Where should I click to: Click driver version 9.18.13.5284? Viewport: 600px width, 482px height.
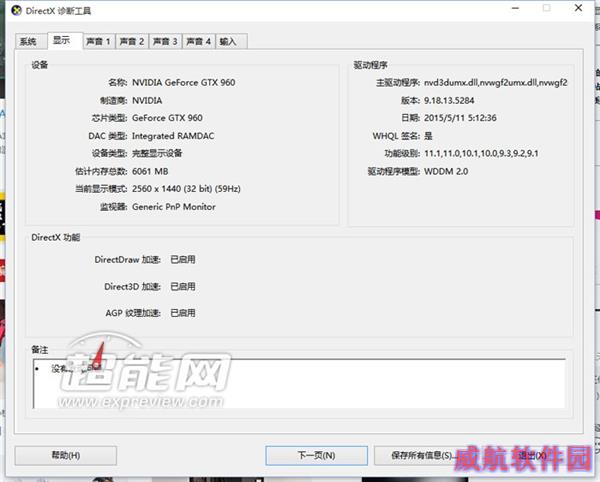click(449, 100)
